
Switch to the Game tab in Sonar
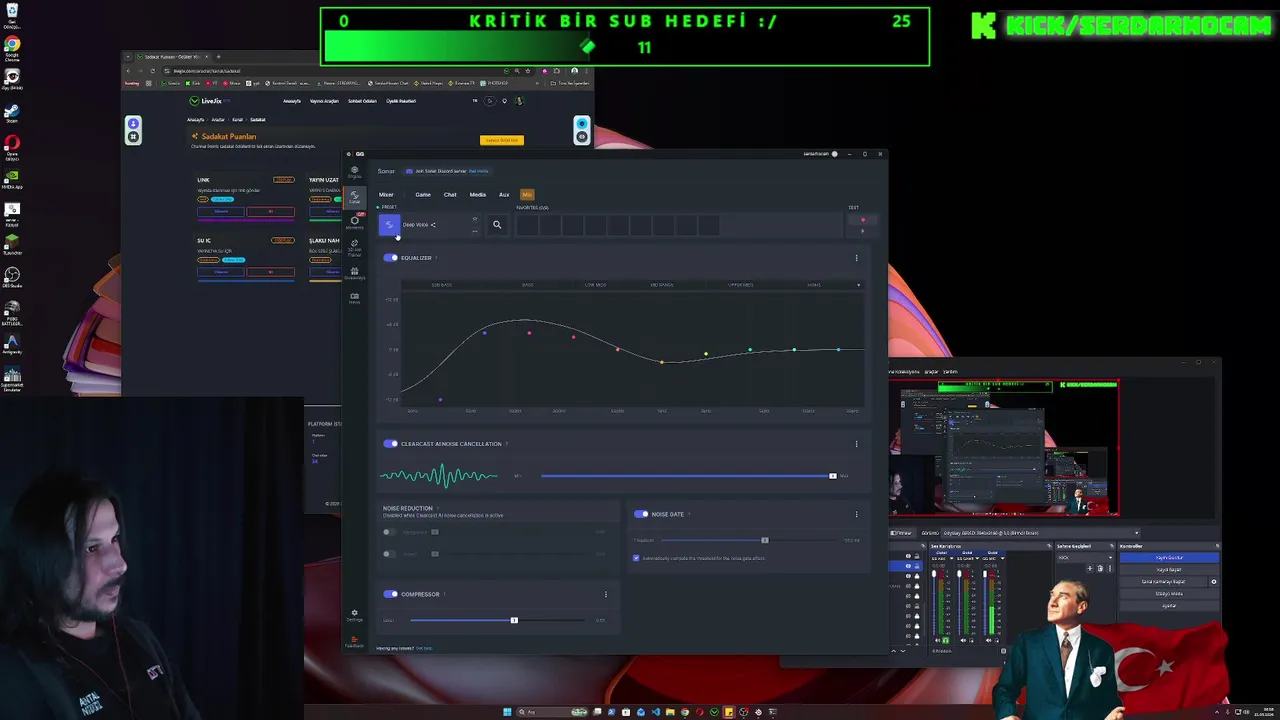(x=423, y=195)
